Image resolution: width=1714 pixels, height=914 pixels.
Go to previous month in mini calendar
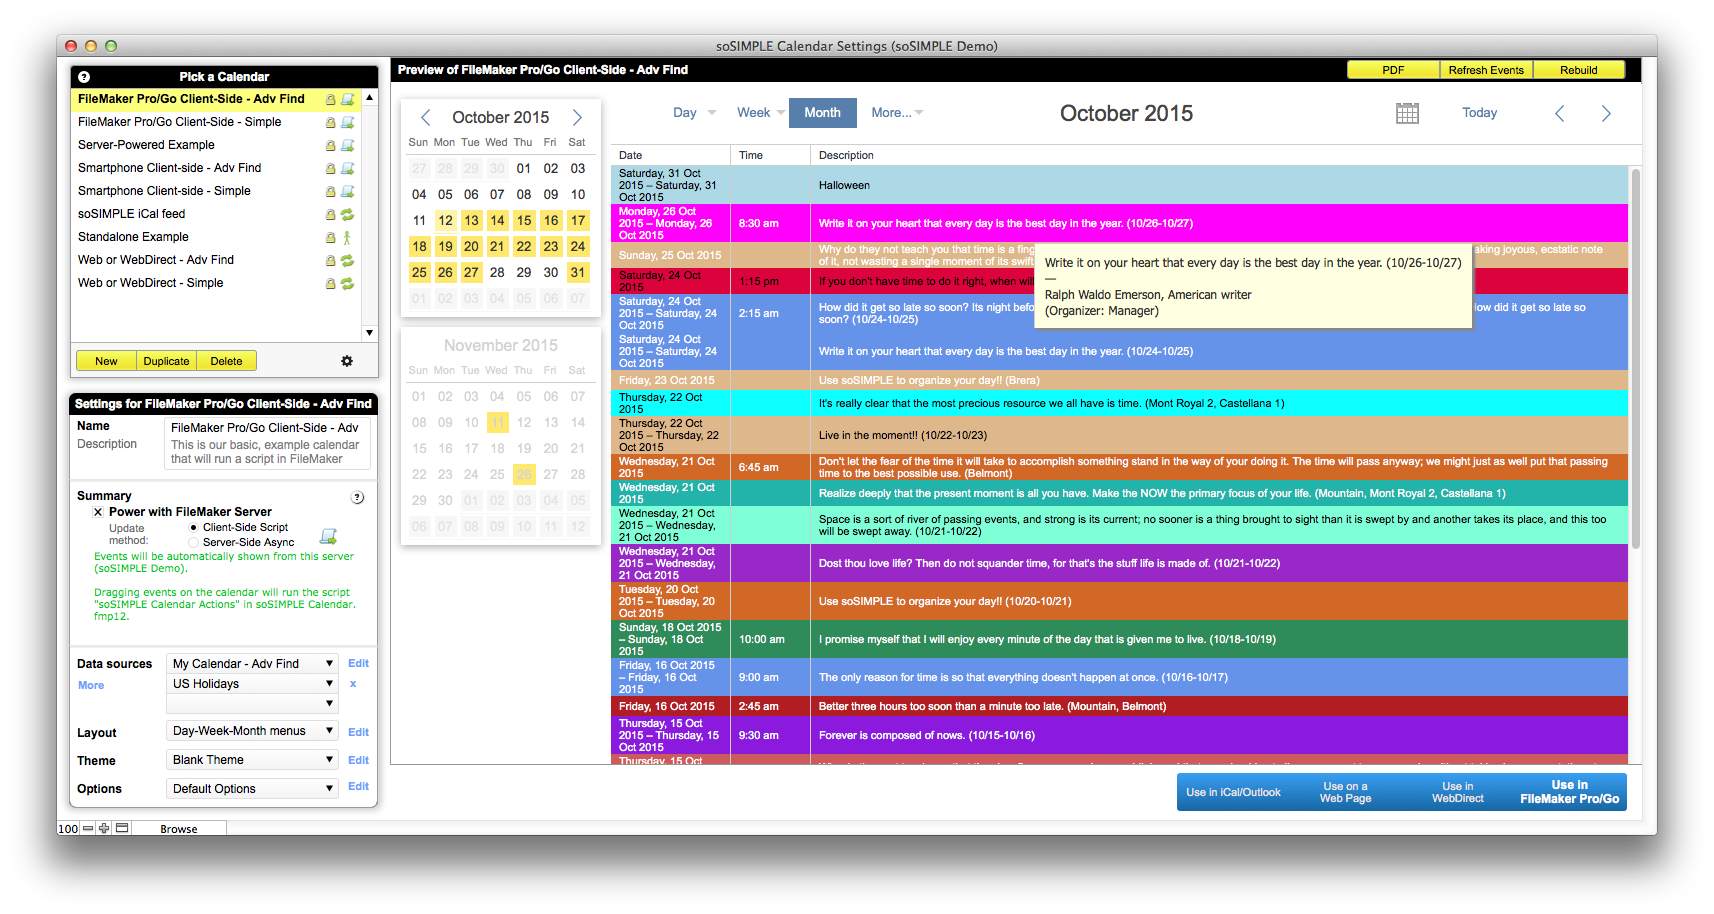coord(425,117)
